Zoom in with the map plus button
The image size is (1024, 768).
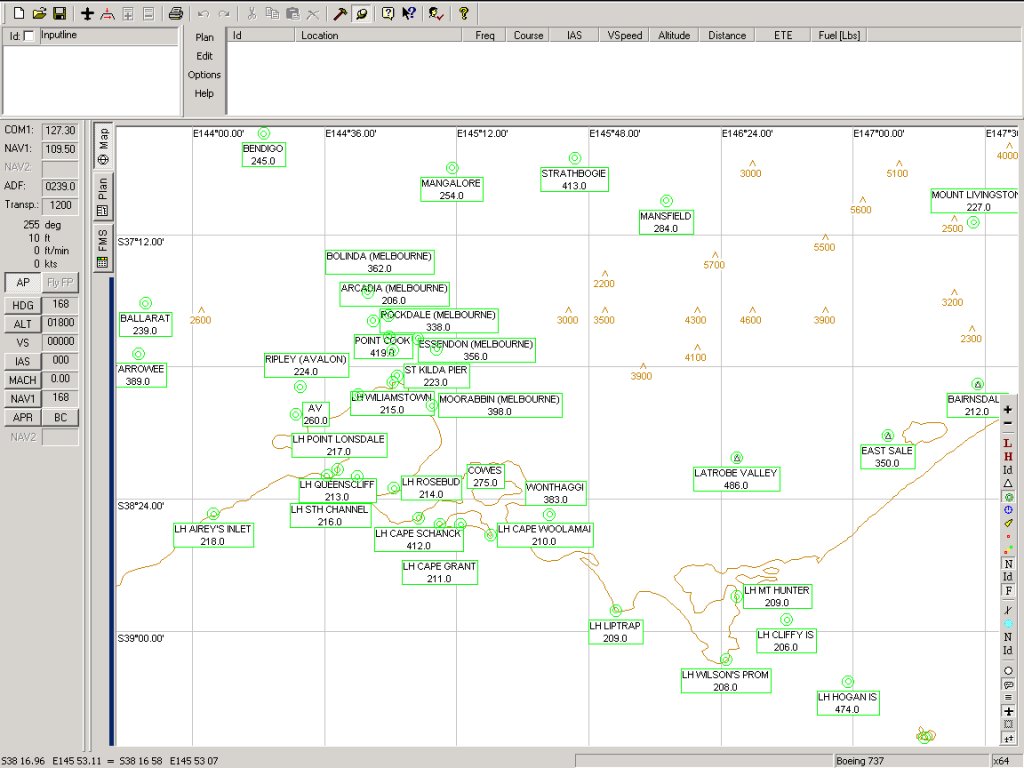[x=1008, y=409]
